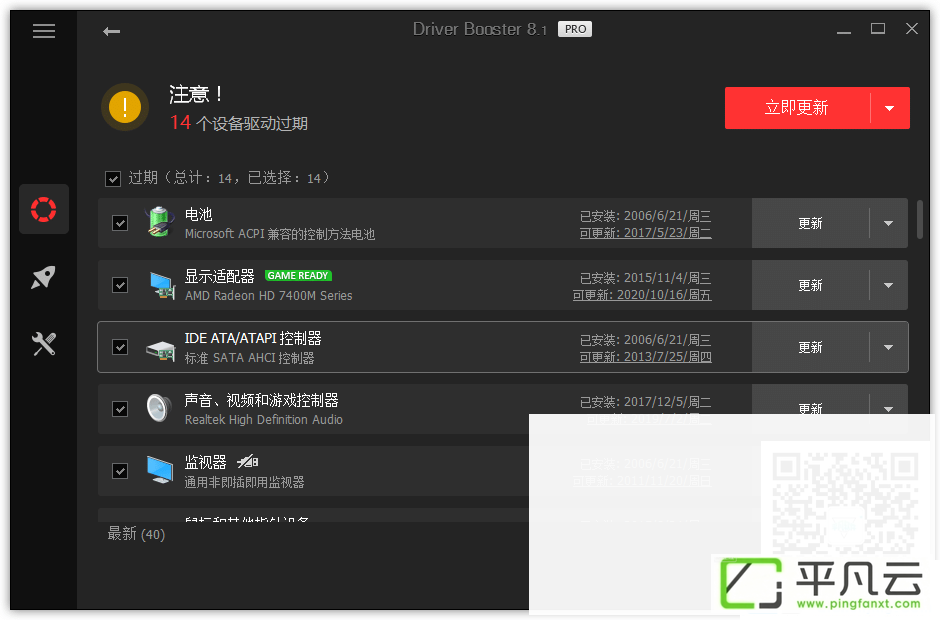Viewport: 940px width, 620px height.
Task: Open the wrench and screwdriver tools section
Action: [44, 344]
